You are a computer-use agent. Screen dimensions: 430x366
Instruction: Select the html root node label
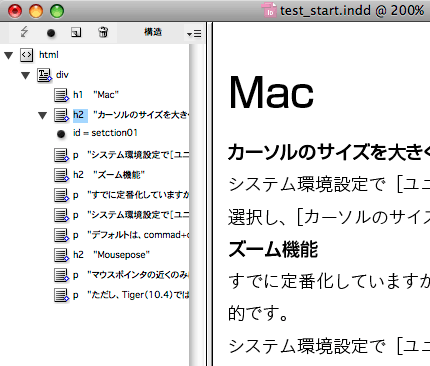point(49,55)
